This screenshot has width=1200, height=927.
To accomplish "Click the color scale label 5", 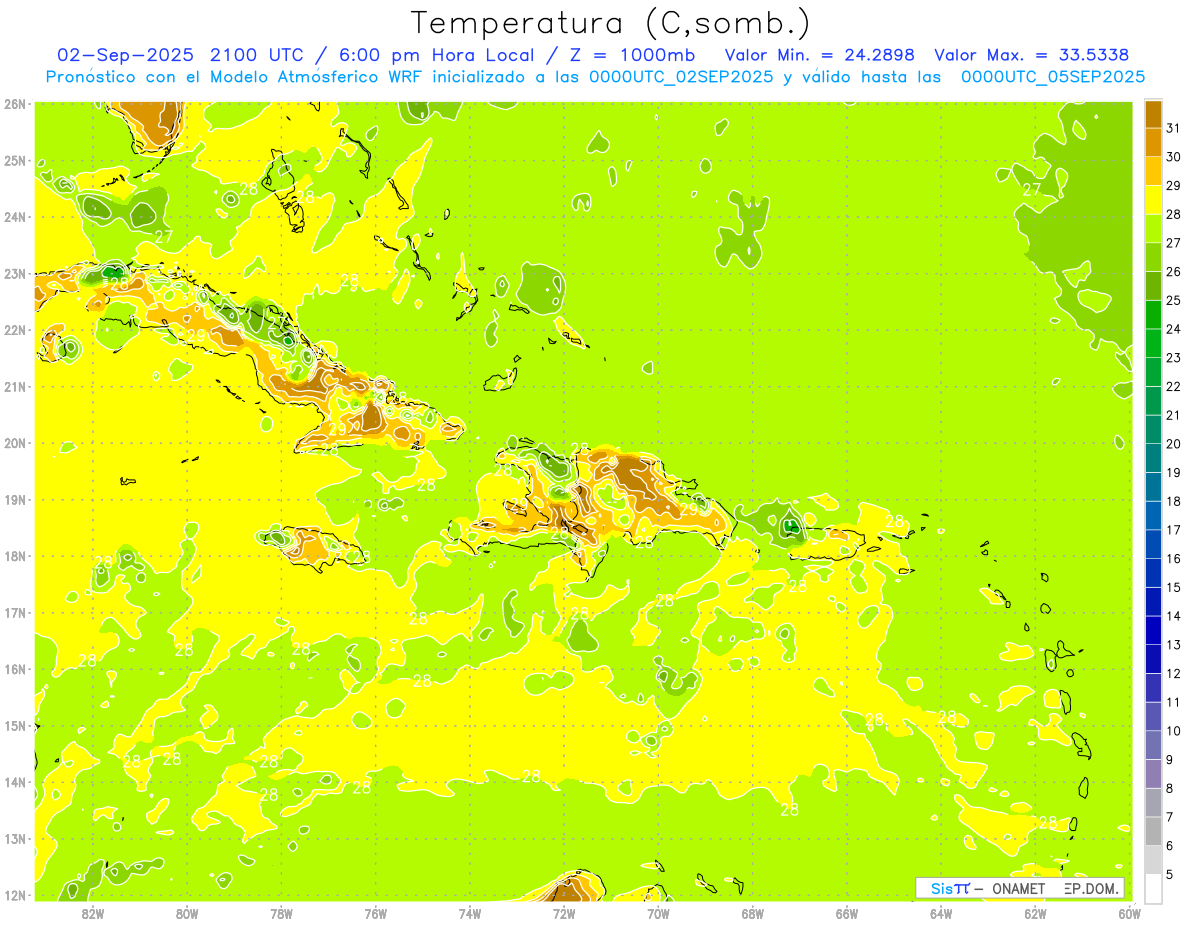I will [1171, 873].
